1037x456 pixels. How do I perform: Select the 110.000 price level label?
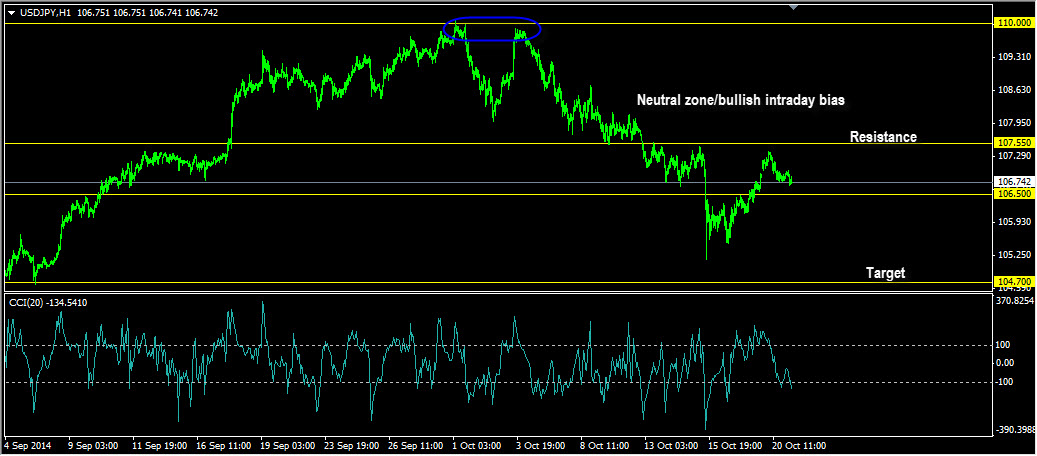tap(1014, 23)
